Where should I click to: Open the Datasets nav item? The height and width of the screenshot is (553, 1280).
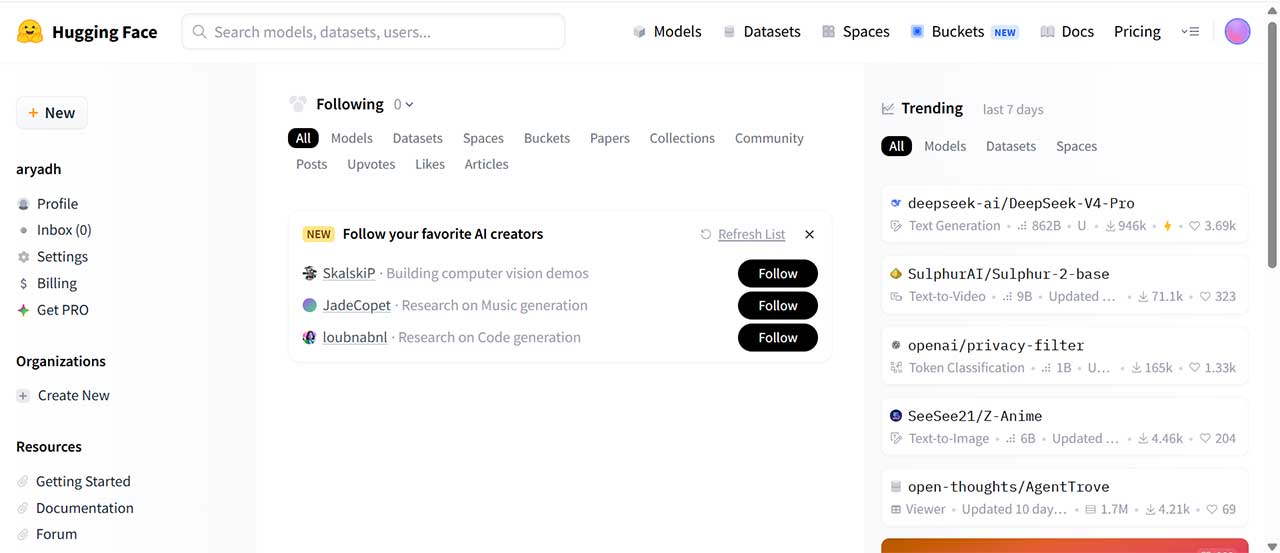pyautogui.click(x=761, y=32)
